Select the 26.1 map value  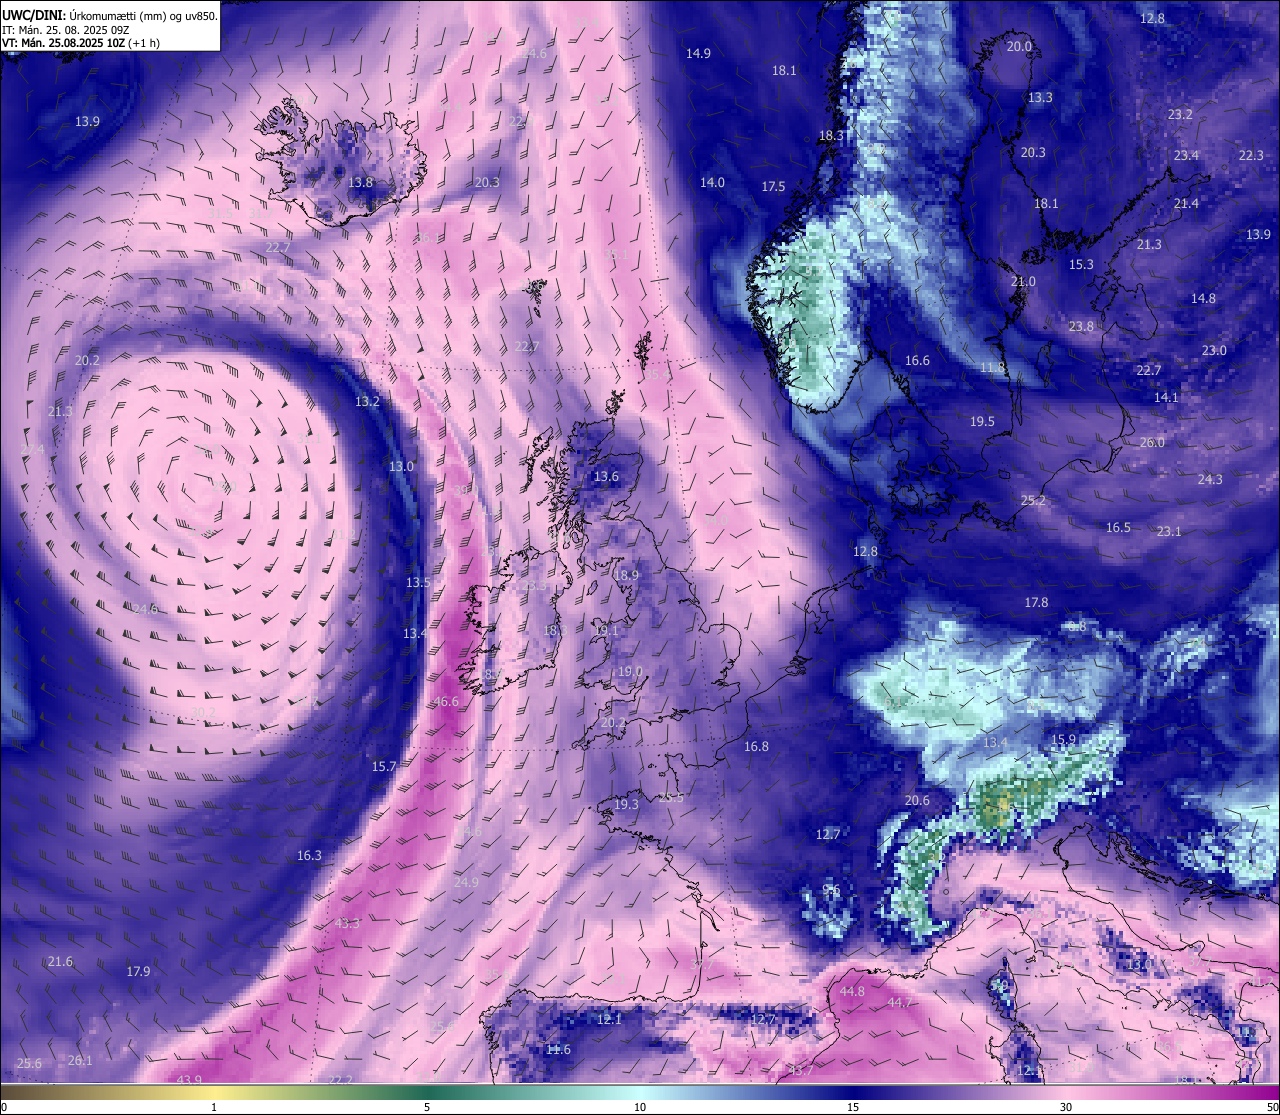coord(80,1061)
